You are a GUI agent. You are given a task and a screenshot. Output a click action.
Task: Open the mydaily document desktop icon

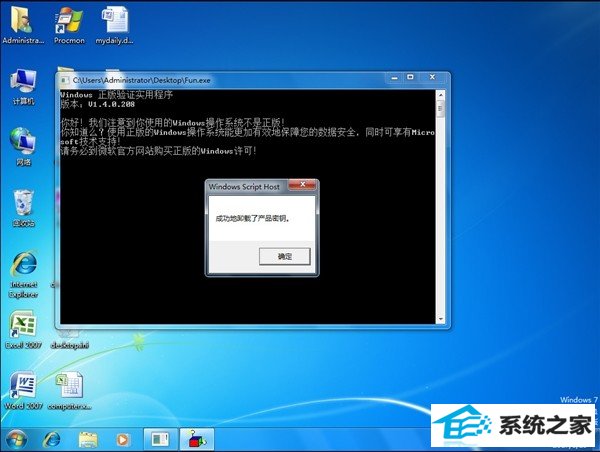click(x=114, y=25)
